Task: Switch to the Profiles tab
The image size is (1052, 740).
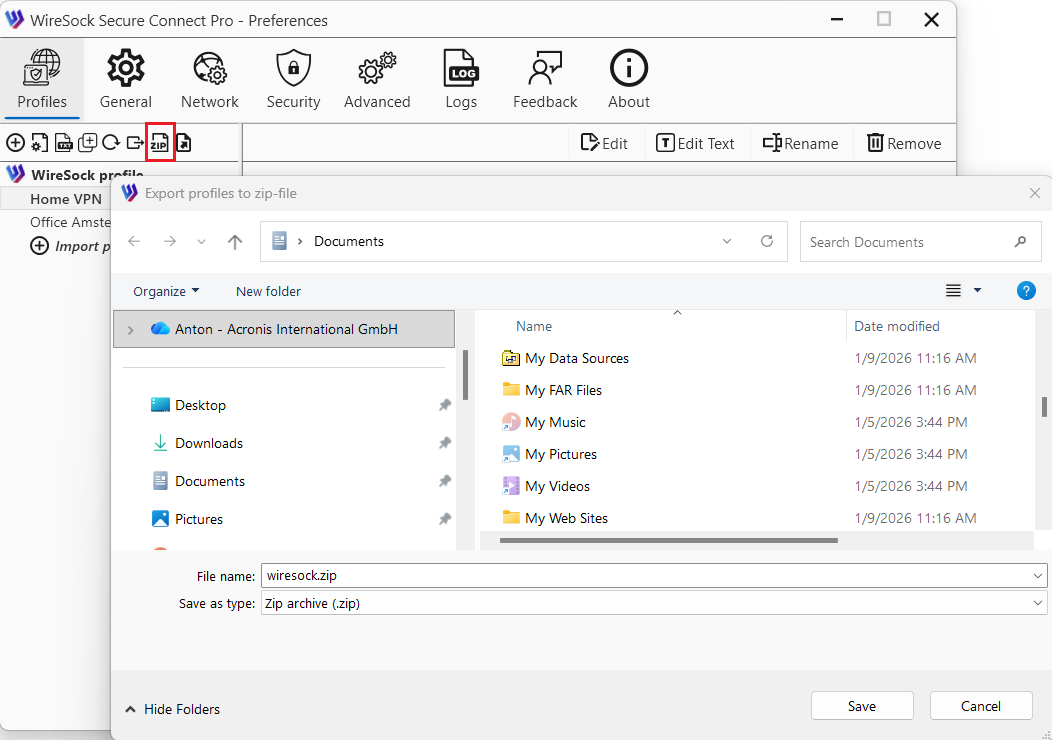Action: tap(42, 78)
